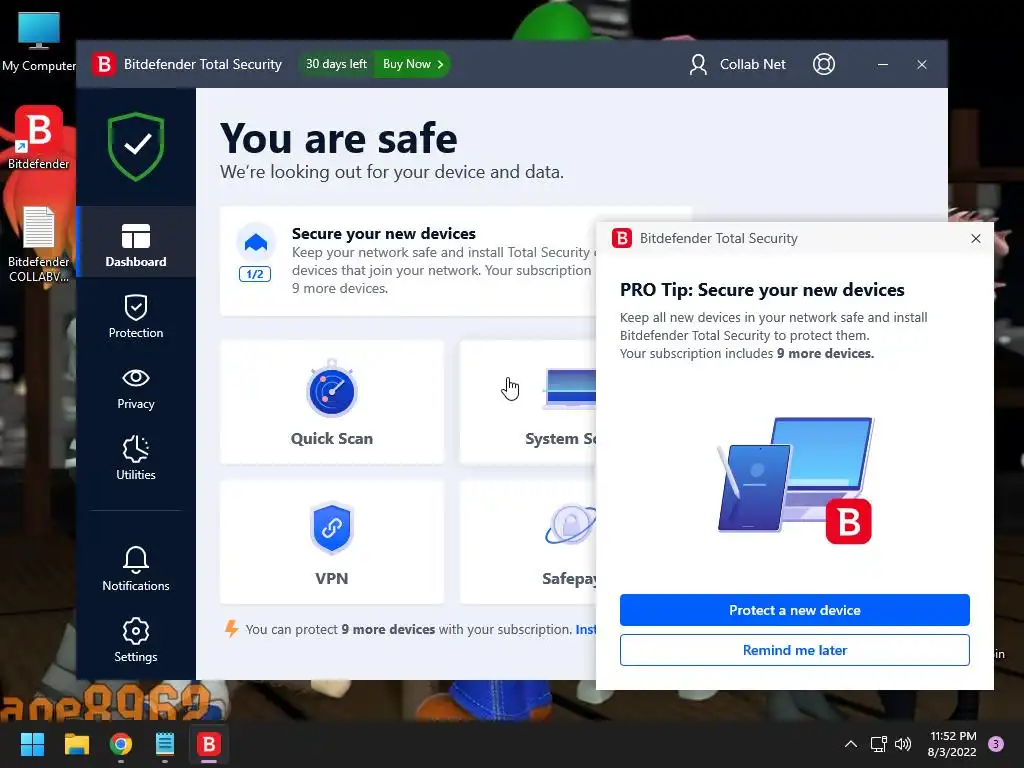
Task: Click the Buy Now button
Action: [413, 64]
